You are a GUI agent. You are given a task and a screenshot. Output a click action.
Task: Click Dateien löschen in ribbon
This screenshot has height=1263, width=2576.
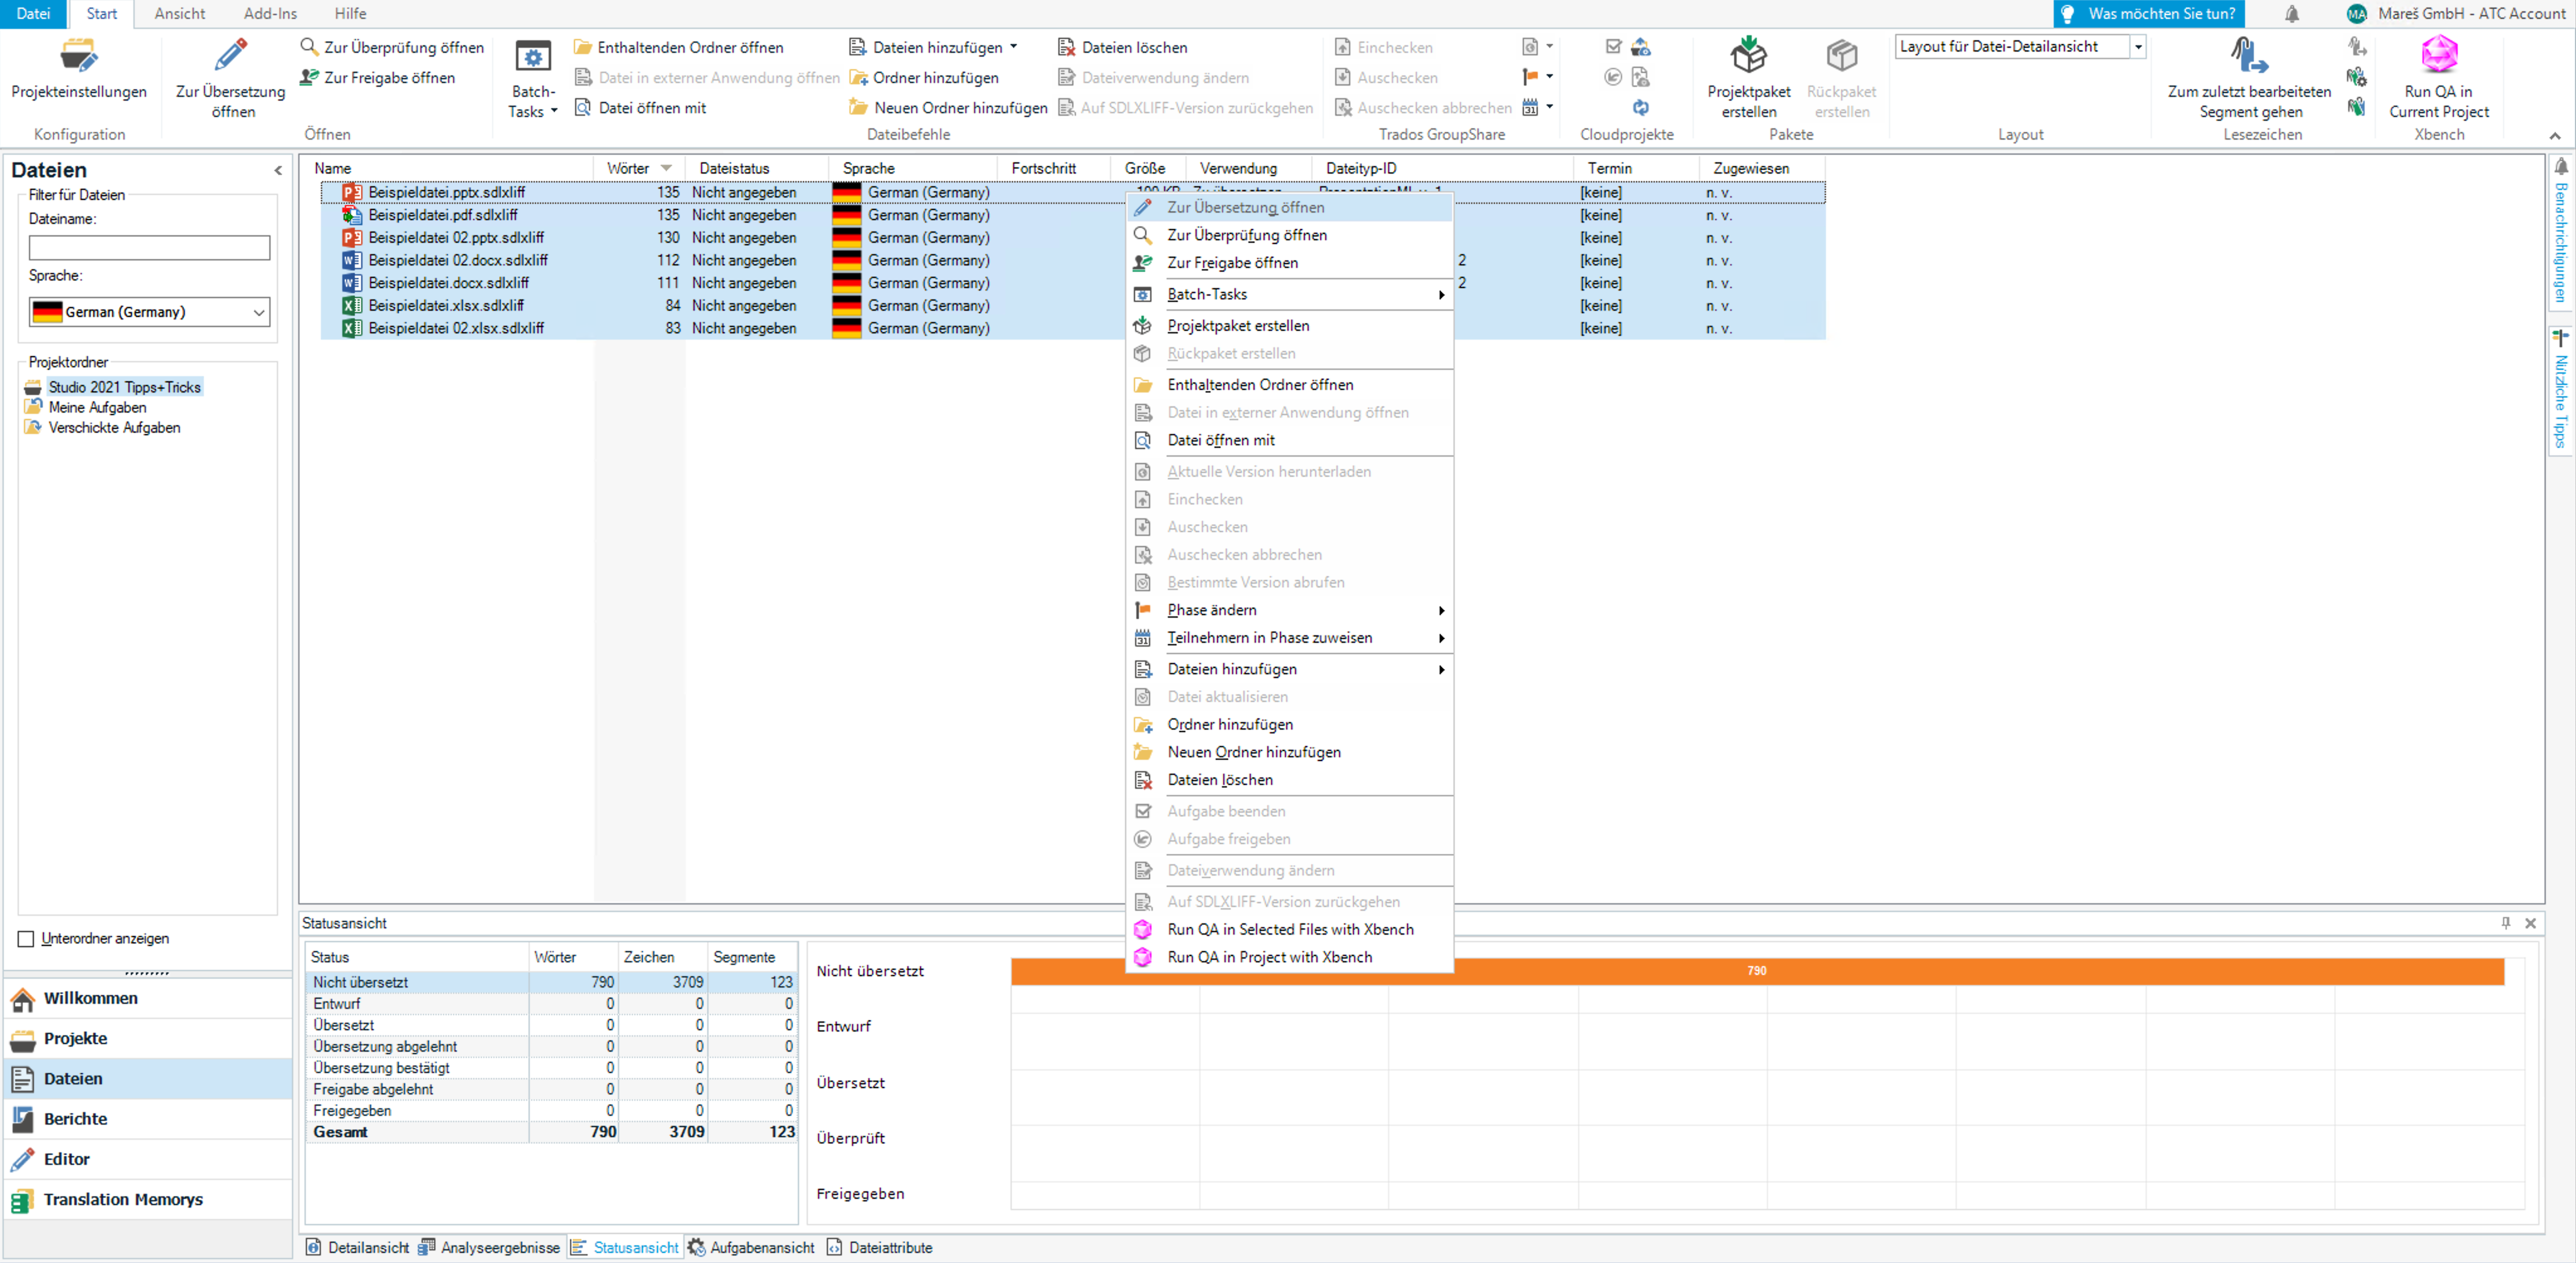click(x=1123, y=47)
